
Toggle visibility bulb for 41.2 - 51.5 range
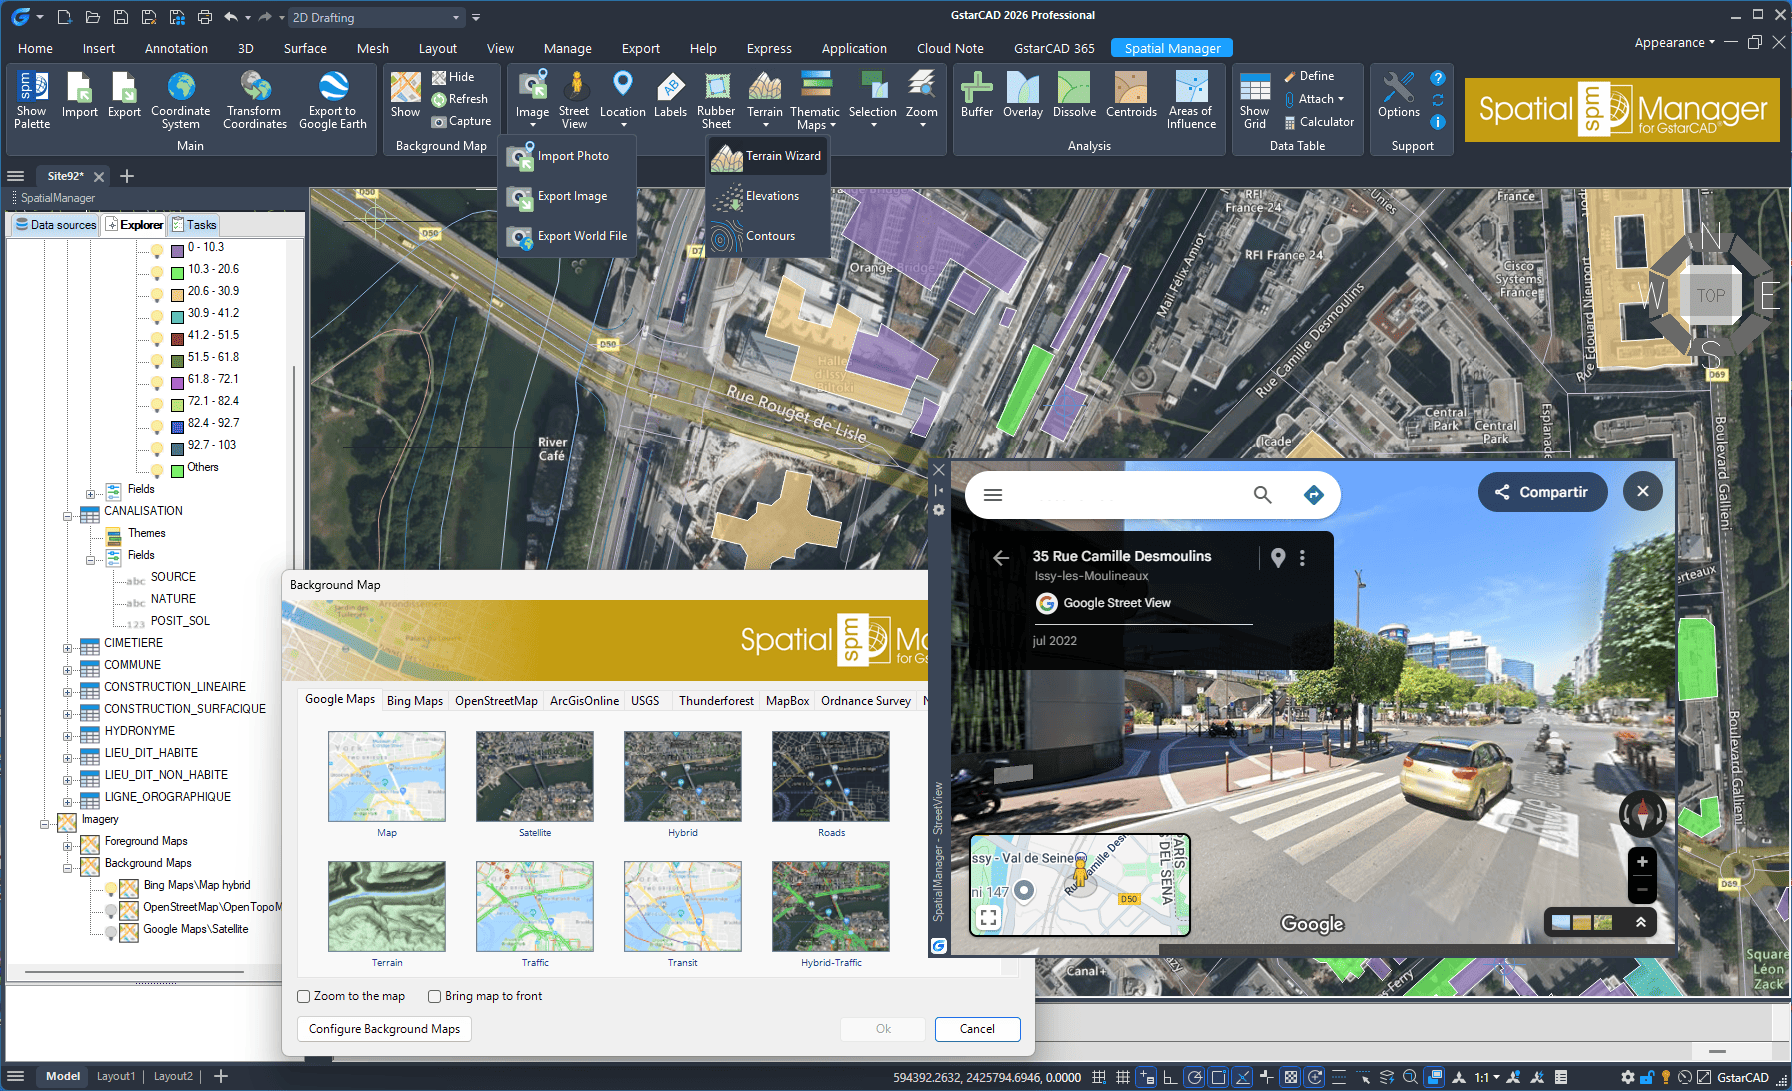click(x=157, y=337)
